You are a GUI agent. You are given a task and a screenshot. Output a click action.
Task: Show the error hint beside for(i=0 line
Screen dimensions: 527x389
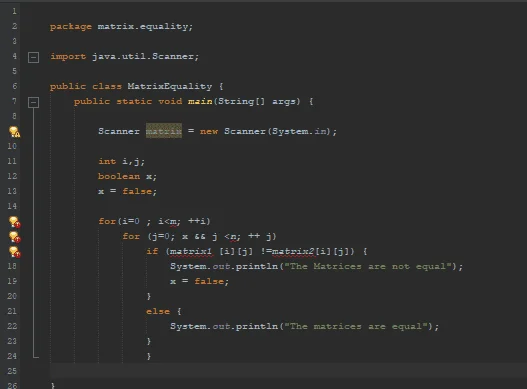14,222
